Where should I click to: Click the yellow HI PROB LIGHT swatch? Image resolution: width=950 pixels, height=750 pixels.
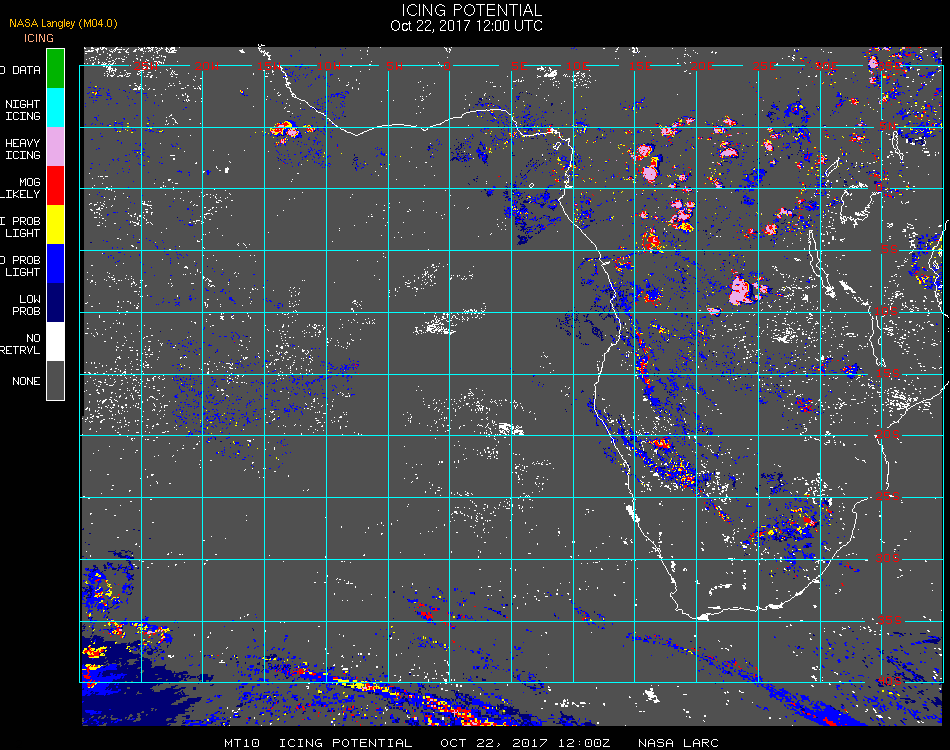tap(55, 225)
